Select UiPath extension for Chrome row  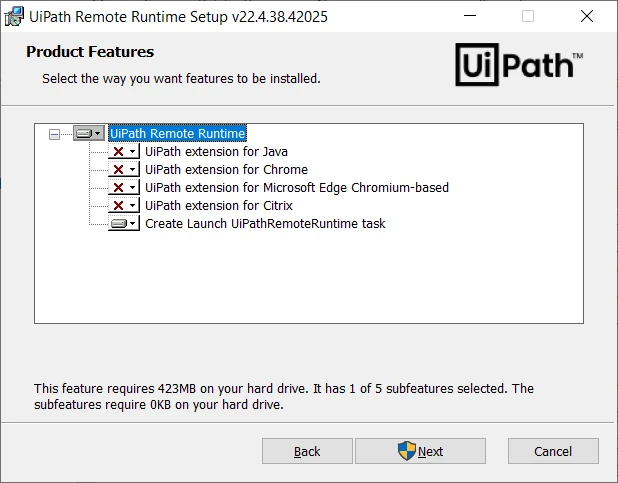tap(227, 170)
